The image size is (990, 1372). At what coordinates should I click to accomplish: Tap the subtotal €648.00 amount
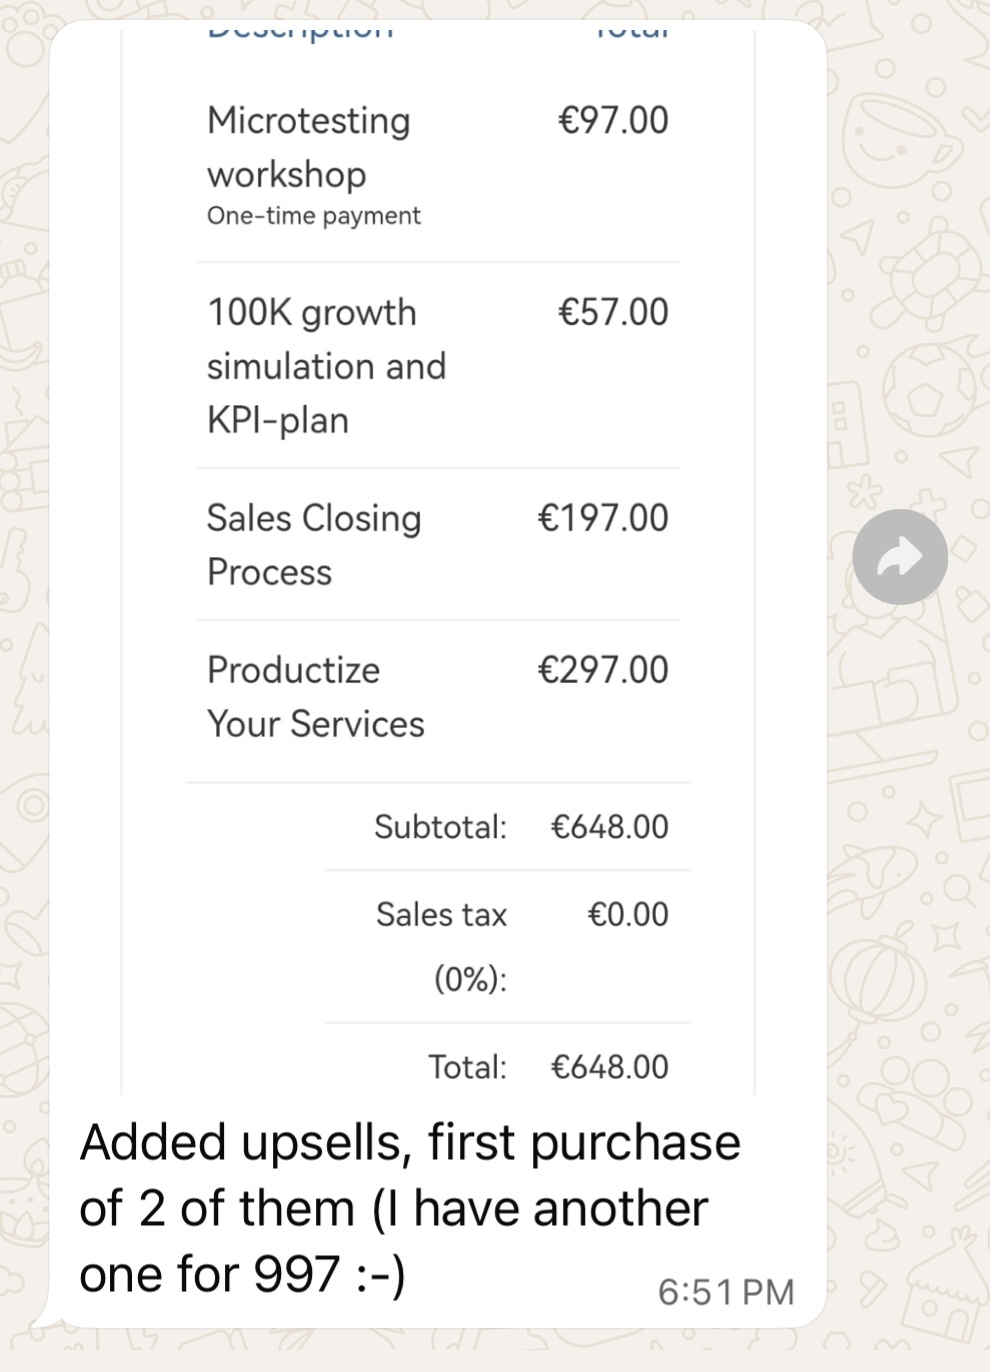pyautogui.click(x=609, y=827)
